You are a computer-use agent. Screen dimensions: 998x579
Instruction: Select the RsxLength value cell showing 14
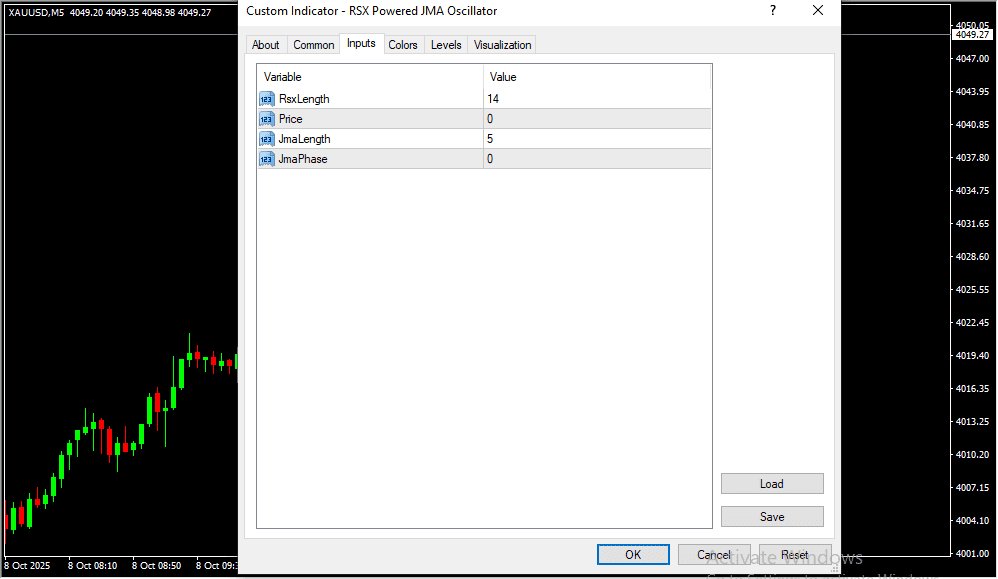[x=596, y=99]
